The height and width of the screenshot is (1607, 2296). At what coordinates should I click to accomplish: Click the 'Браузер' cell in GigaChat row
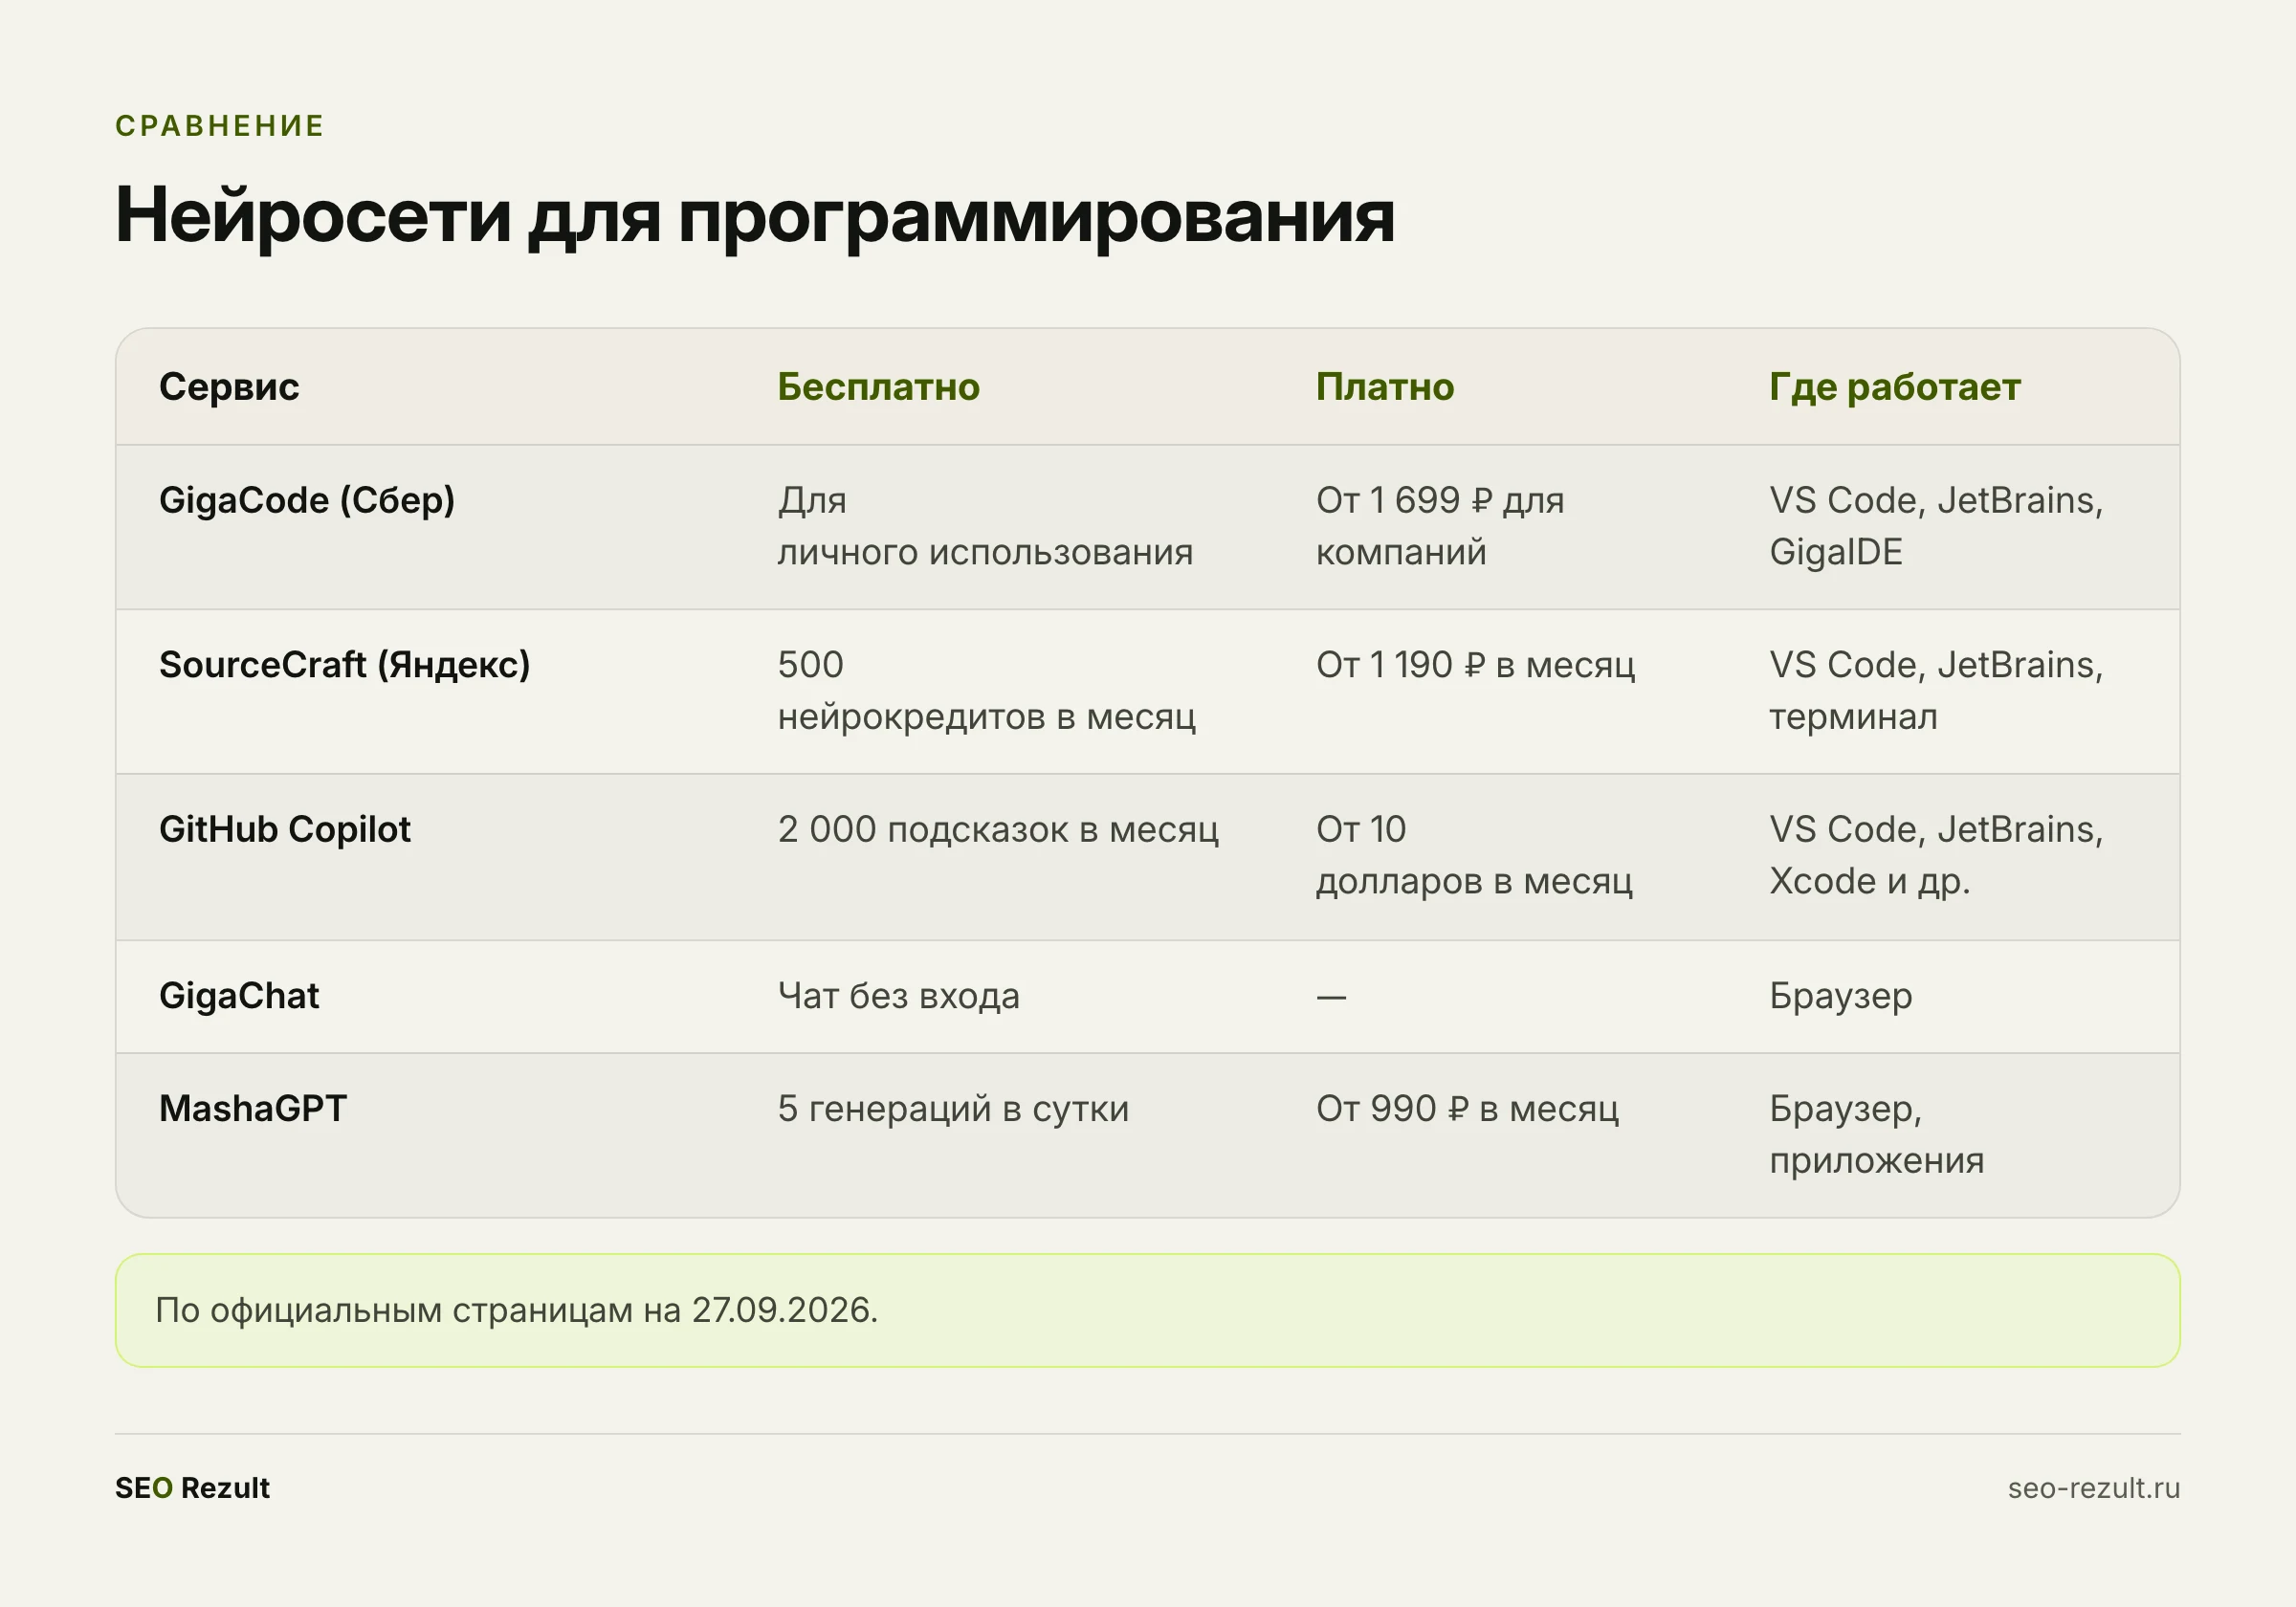coord(1840,996)
